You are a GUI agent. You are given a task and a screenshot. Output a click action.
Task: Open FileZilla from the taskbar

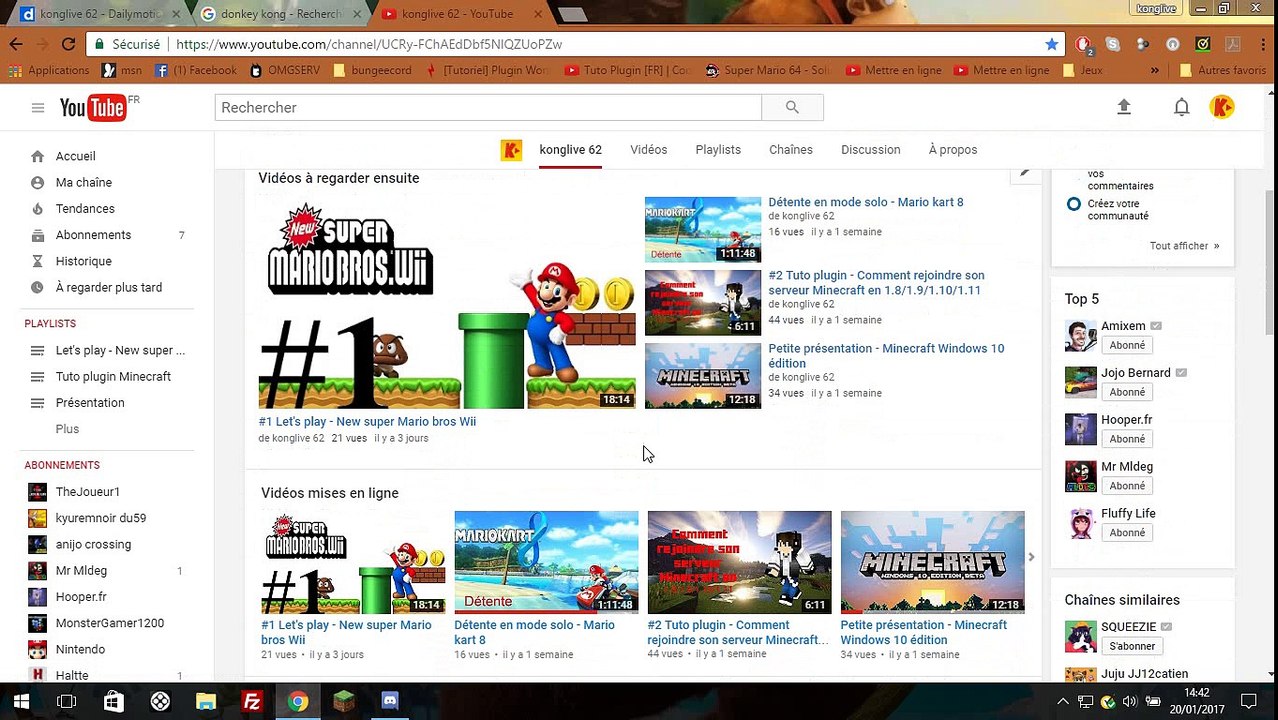click(252, 701)
